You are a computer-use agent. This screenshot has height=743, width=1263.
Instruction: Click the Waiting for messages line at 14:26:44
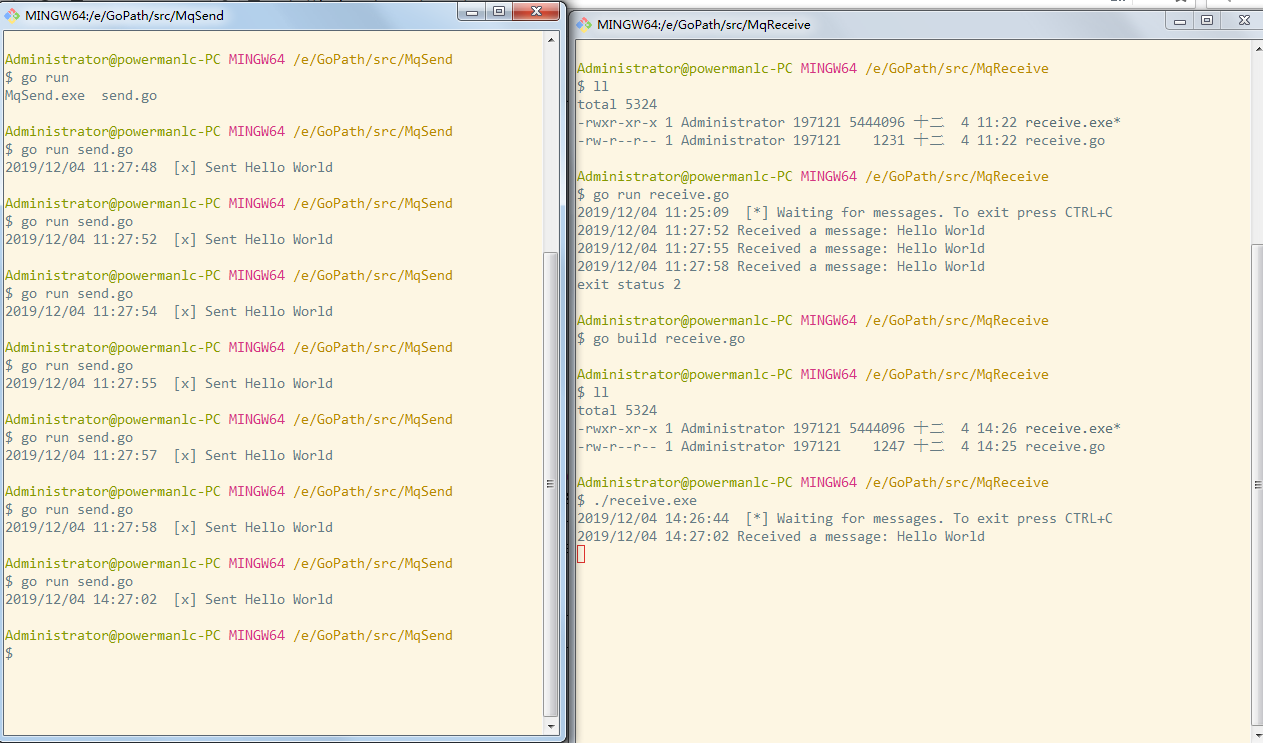point(845,518)
